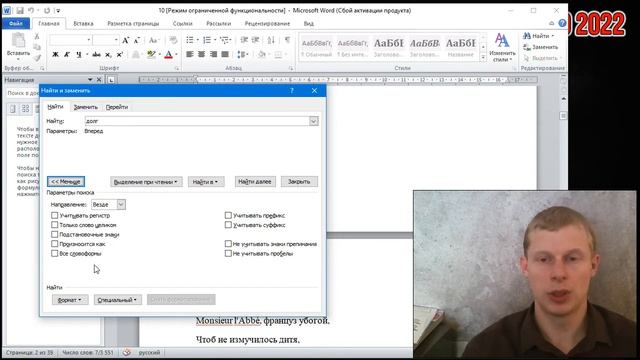Click the text highlight color button
Screen dimensions: 640x360
[151, 54]
